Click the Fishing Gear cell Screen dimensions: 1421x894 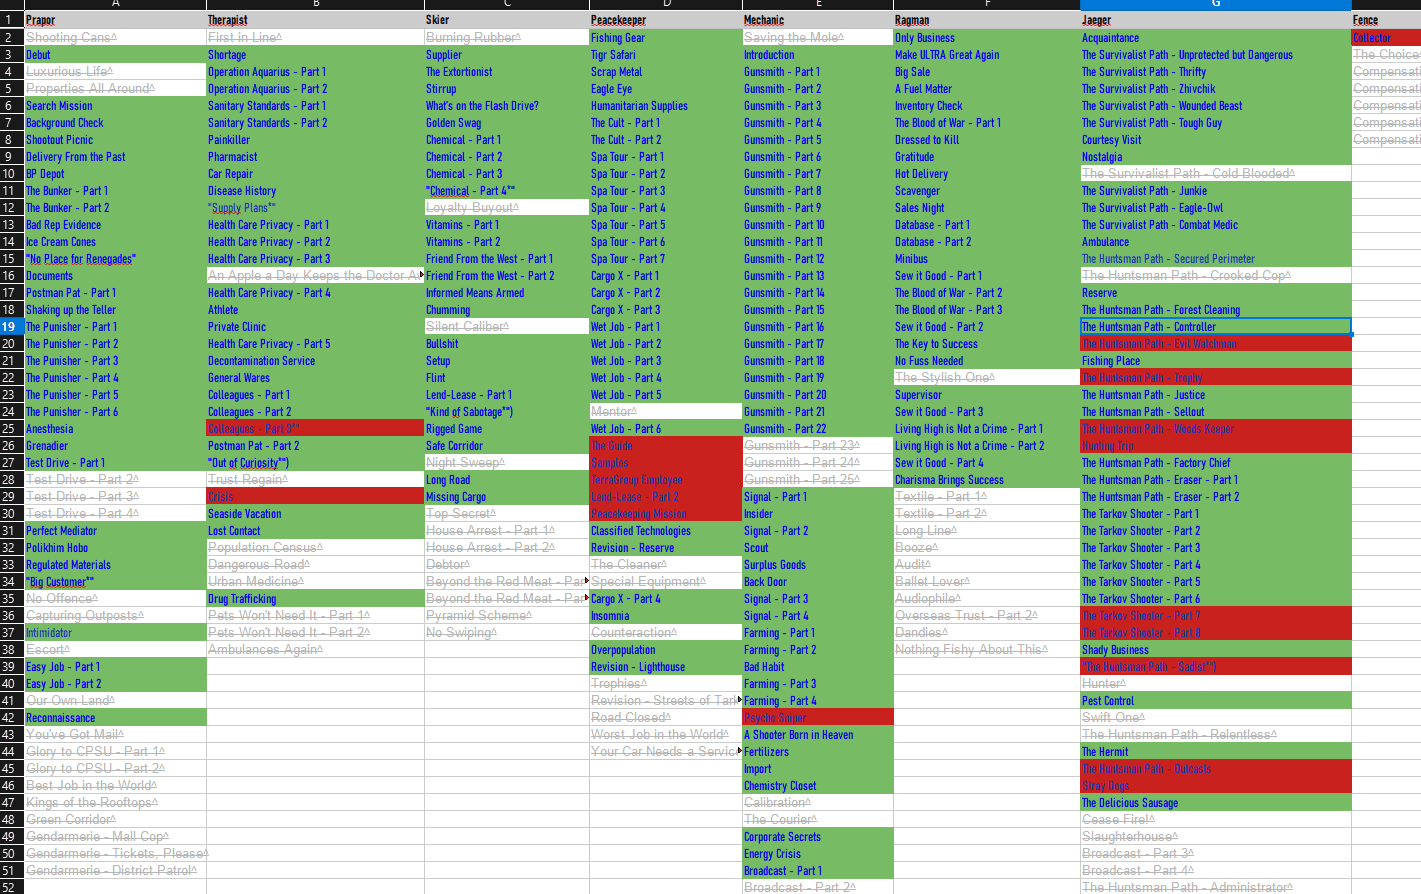click(x=665, y=38)
